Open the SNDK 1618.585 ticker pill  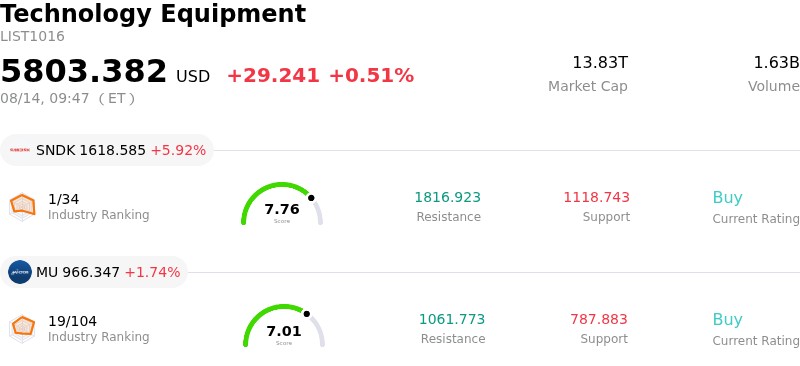(107, 150)
